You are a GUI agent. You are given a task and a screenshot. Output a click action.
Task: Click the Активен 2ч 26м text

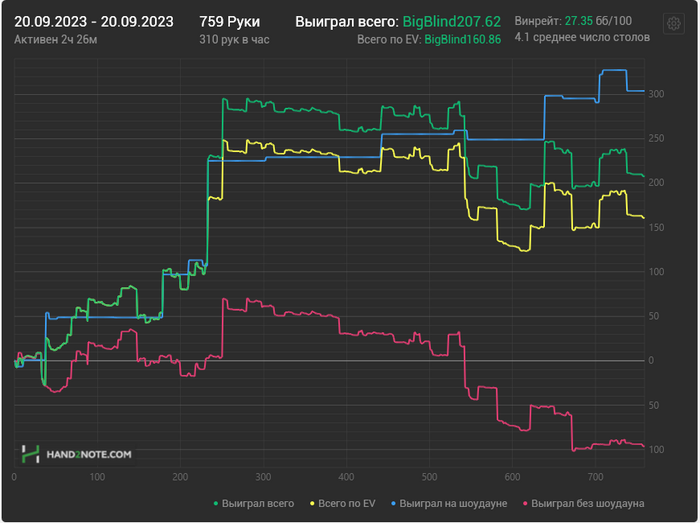coord(56,40)
